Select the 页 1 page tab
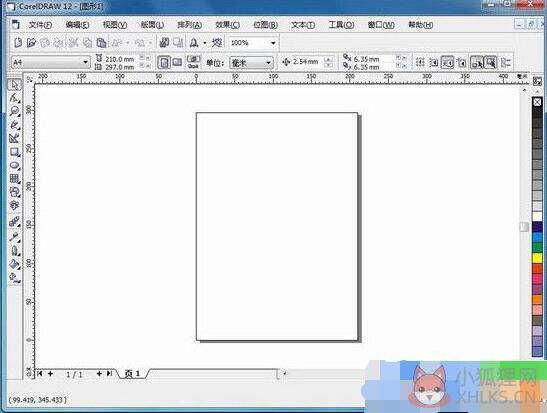Image resolution: width=547 pixels, height=413 pixels. (x=133, y=374)
